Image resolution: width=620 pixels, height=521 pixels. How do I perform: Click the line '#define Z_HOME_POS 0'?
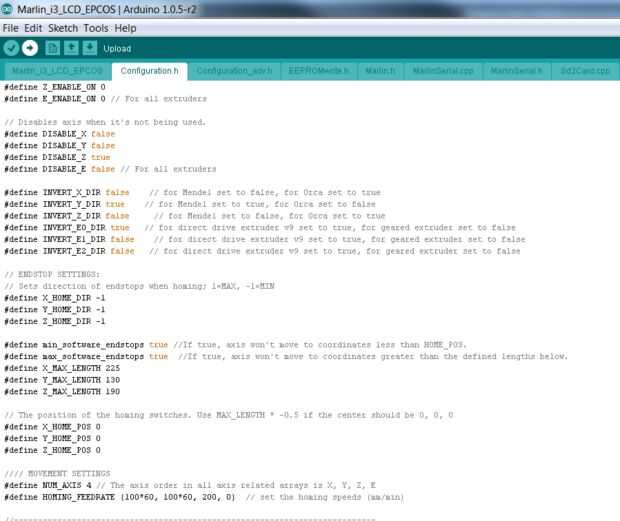(x=53, y=450)
